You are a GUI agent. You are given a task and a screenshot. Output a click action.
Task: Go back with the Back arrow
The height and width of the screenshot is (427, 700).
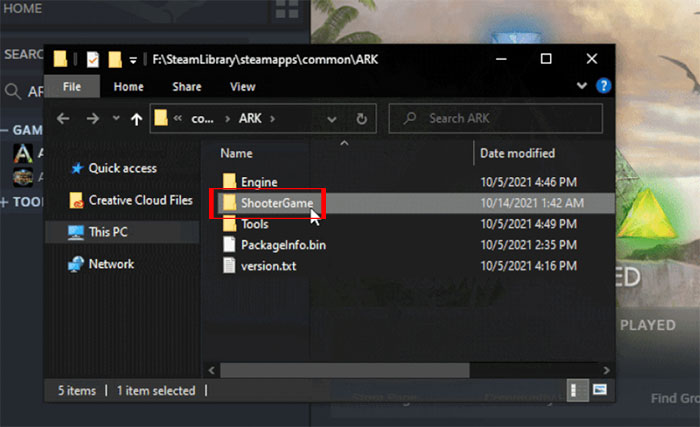[63, 118]
